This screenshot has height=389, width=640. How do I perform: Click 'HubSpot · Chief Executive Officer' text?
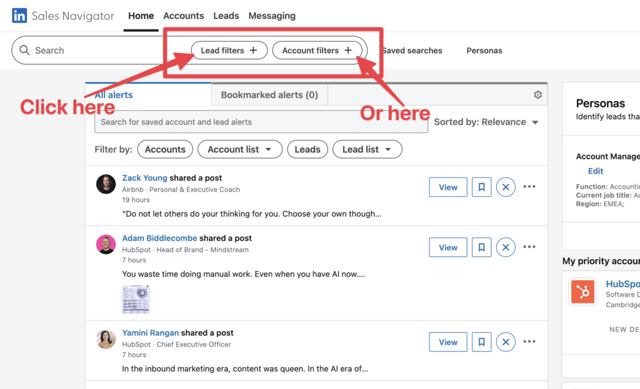coord(176,344)
